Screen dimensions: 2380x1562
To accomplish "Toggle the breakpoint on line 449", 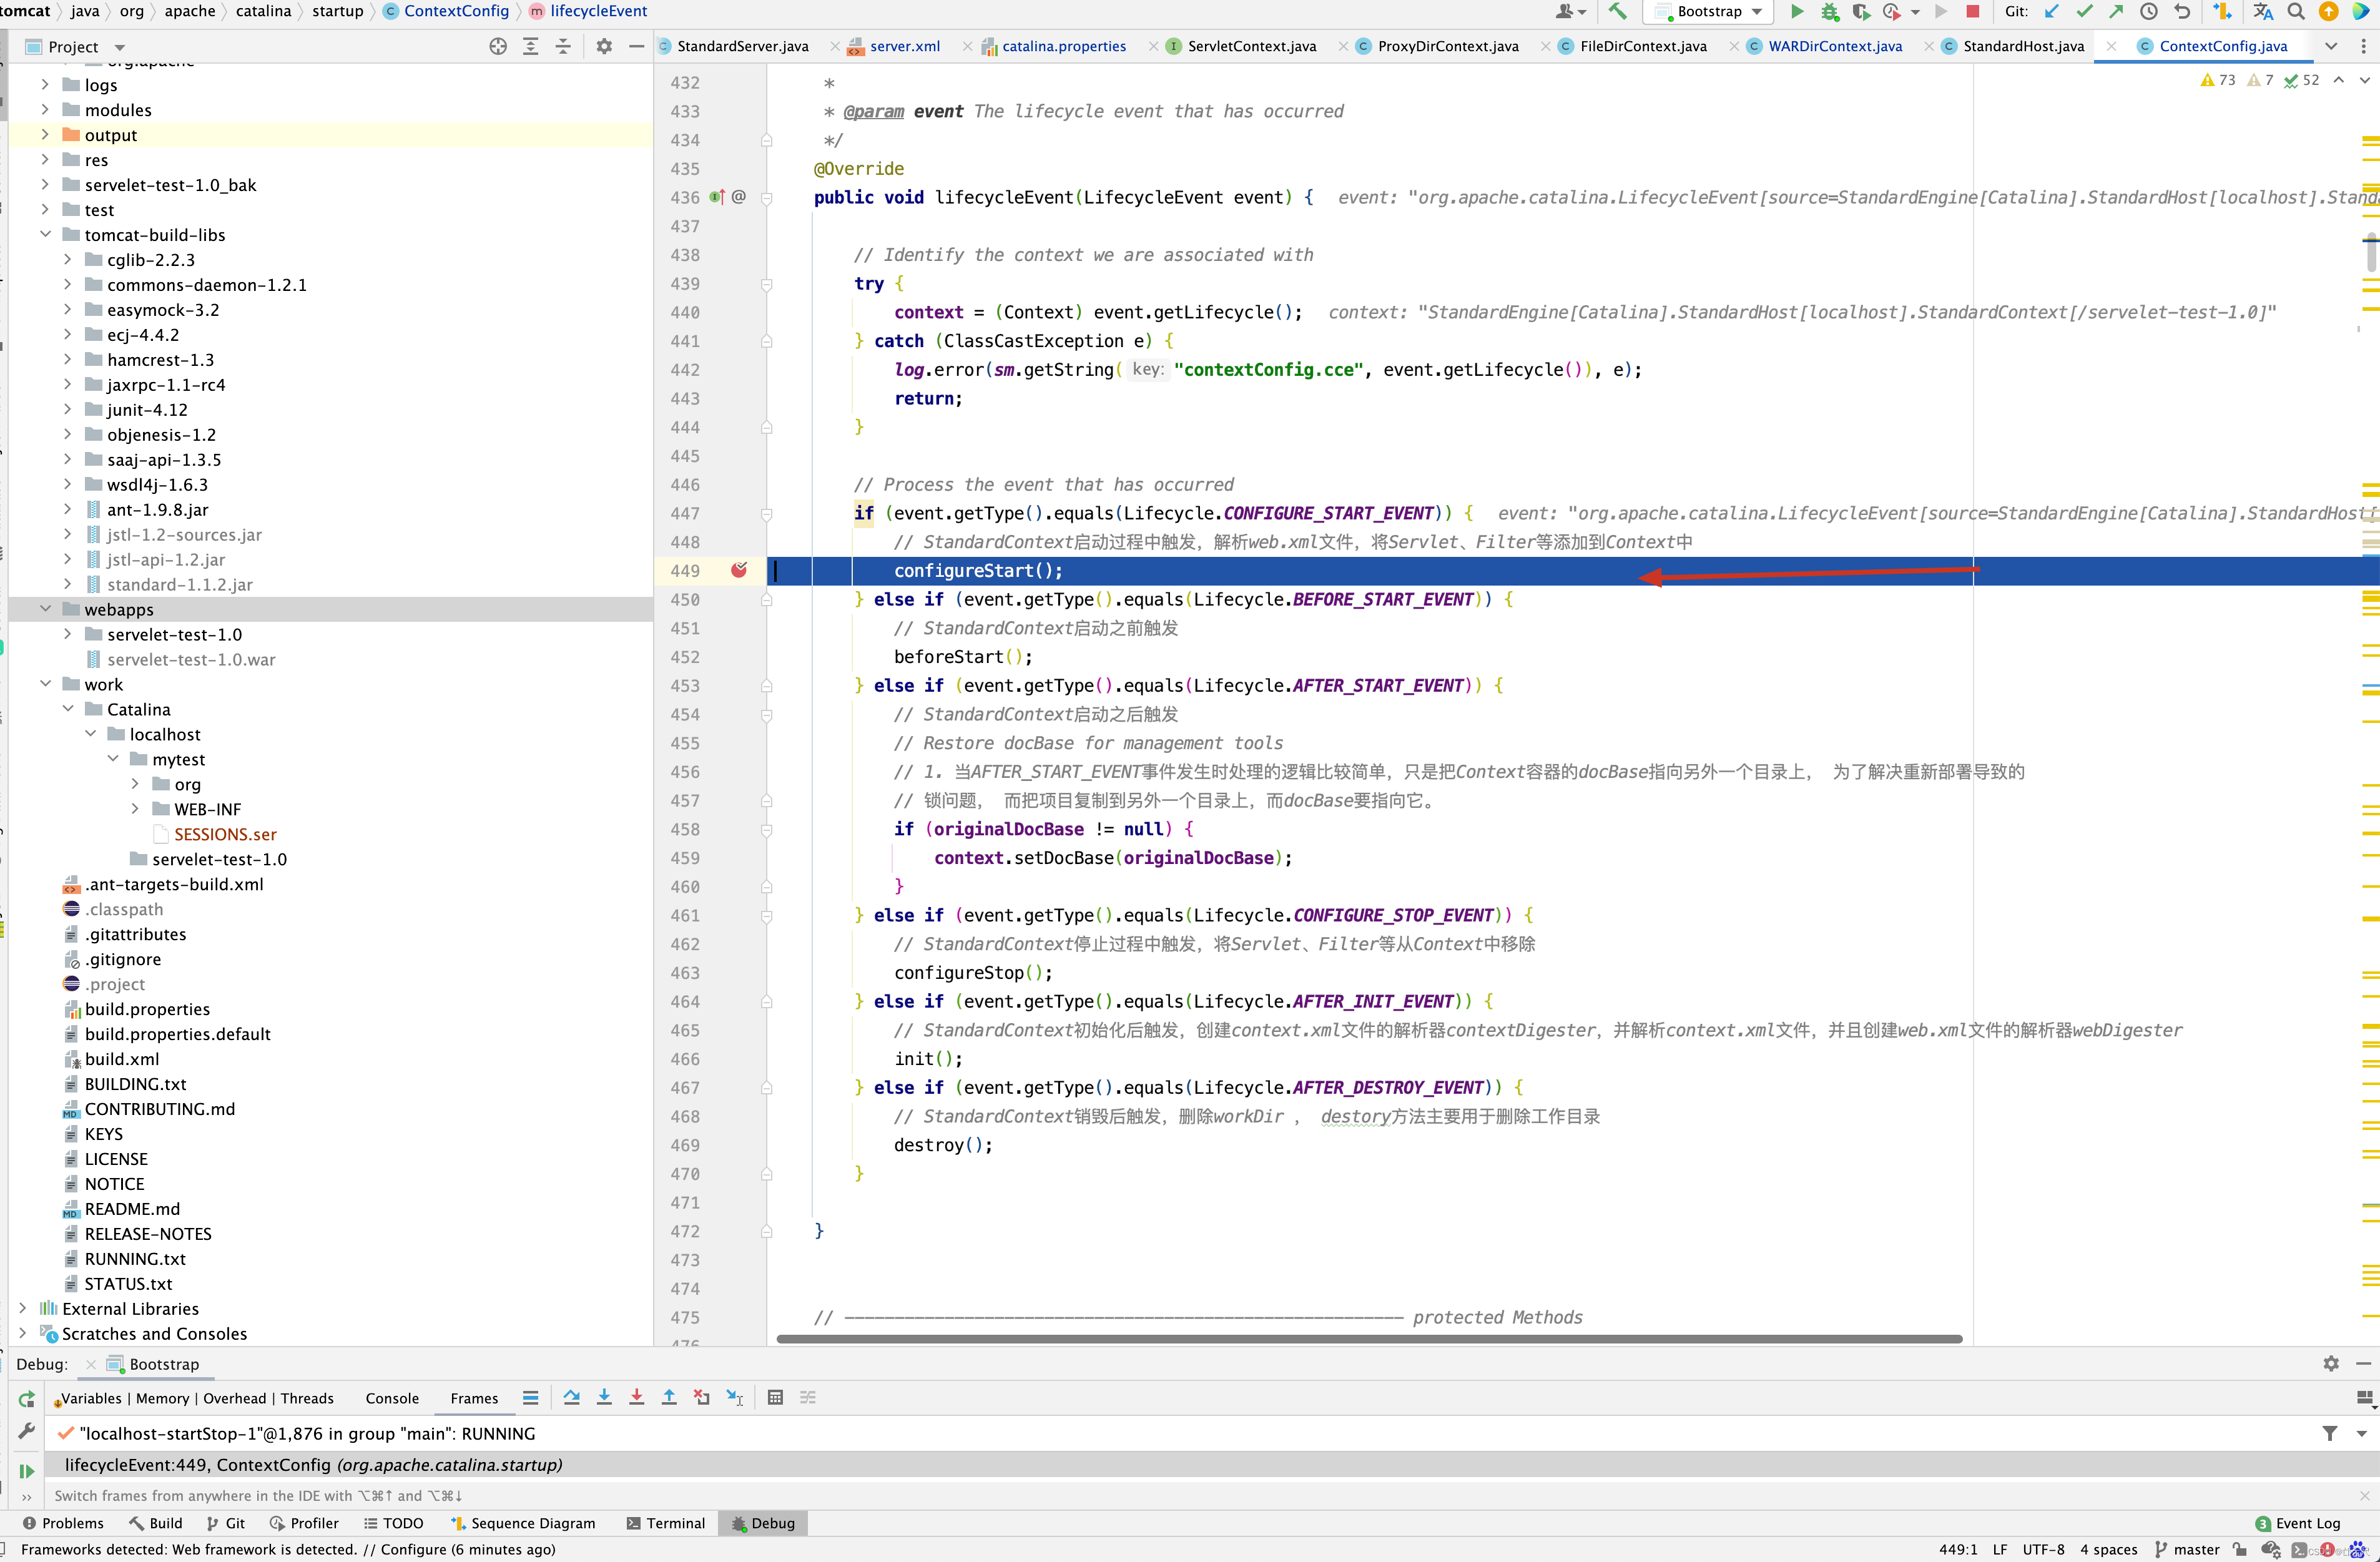I will click(x=739, y=570).
